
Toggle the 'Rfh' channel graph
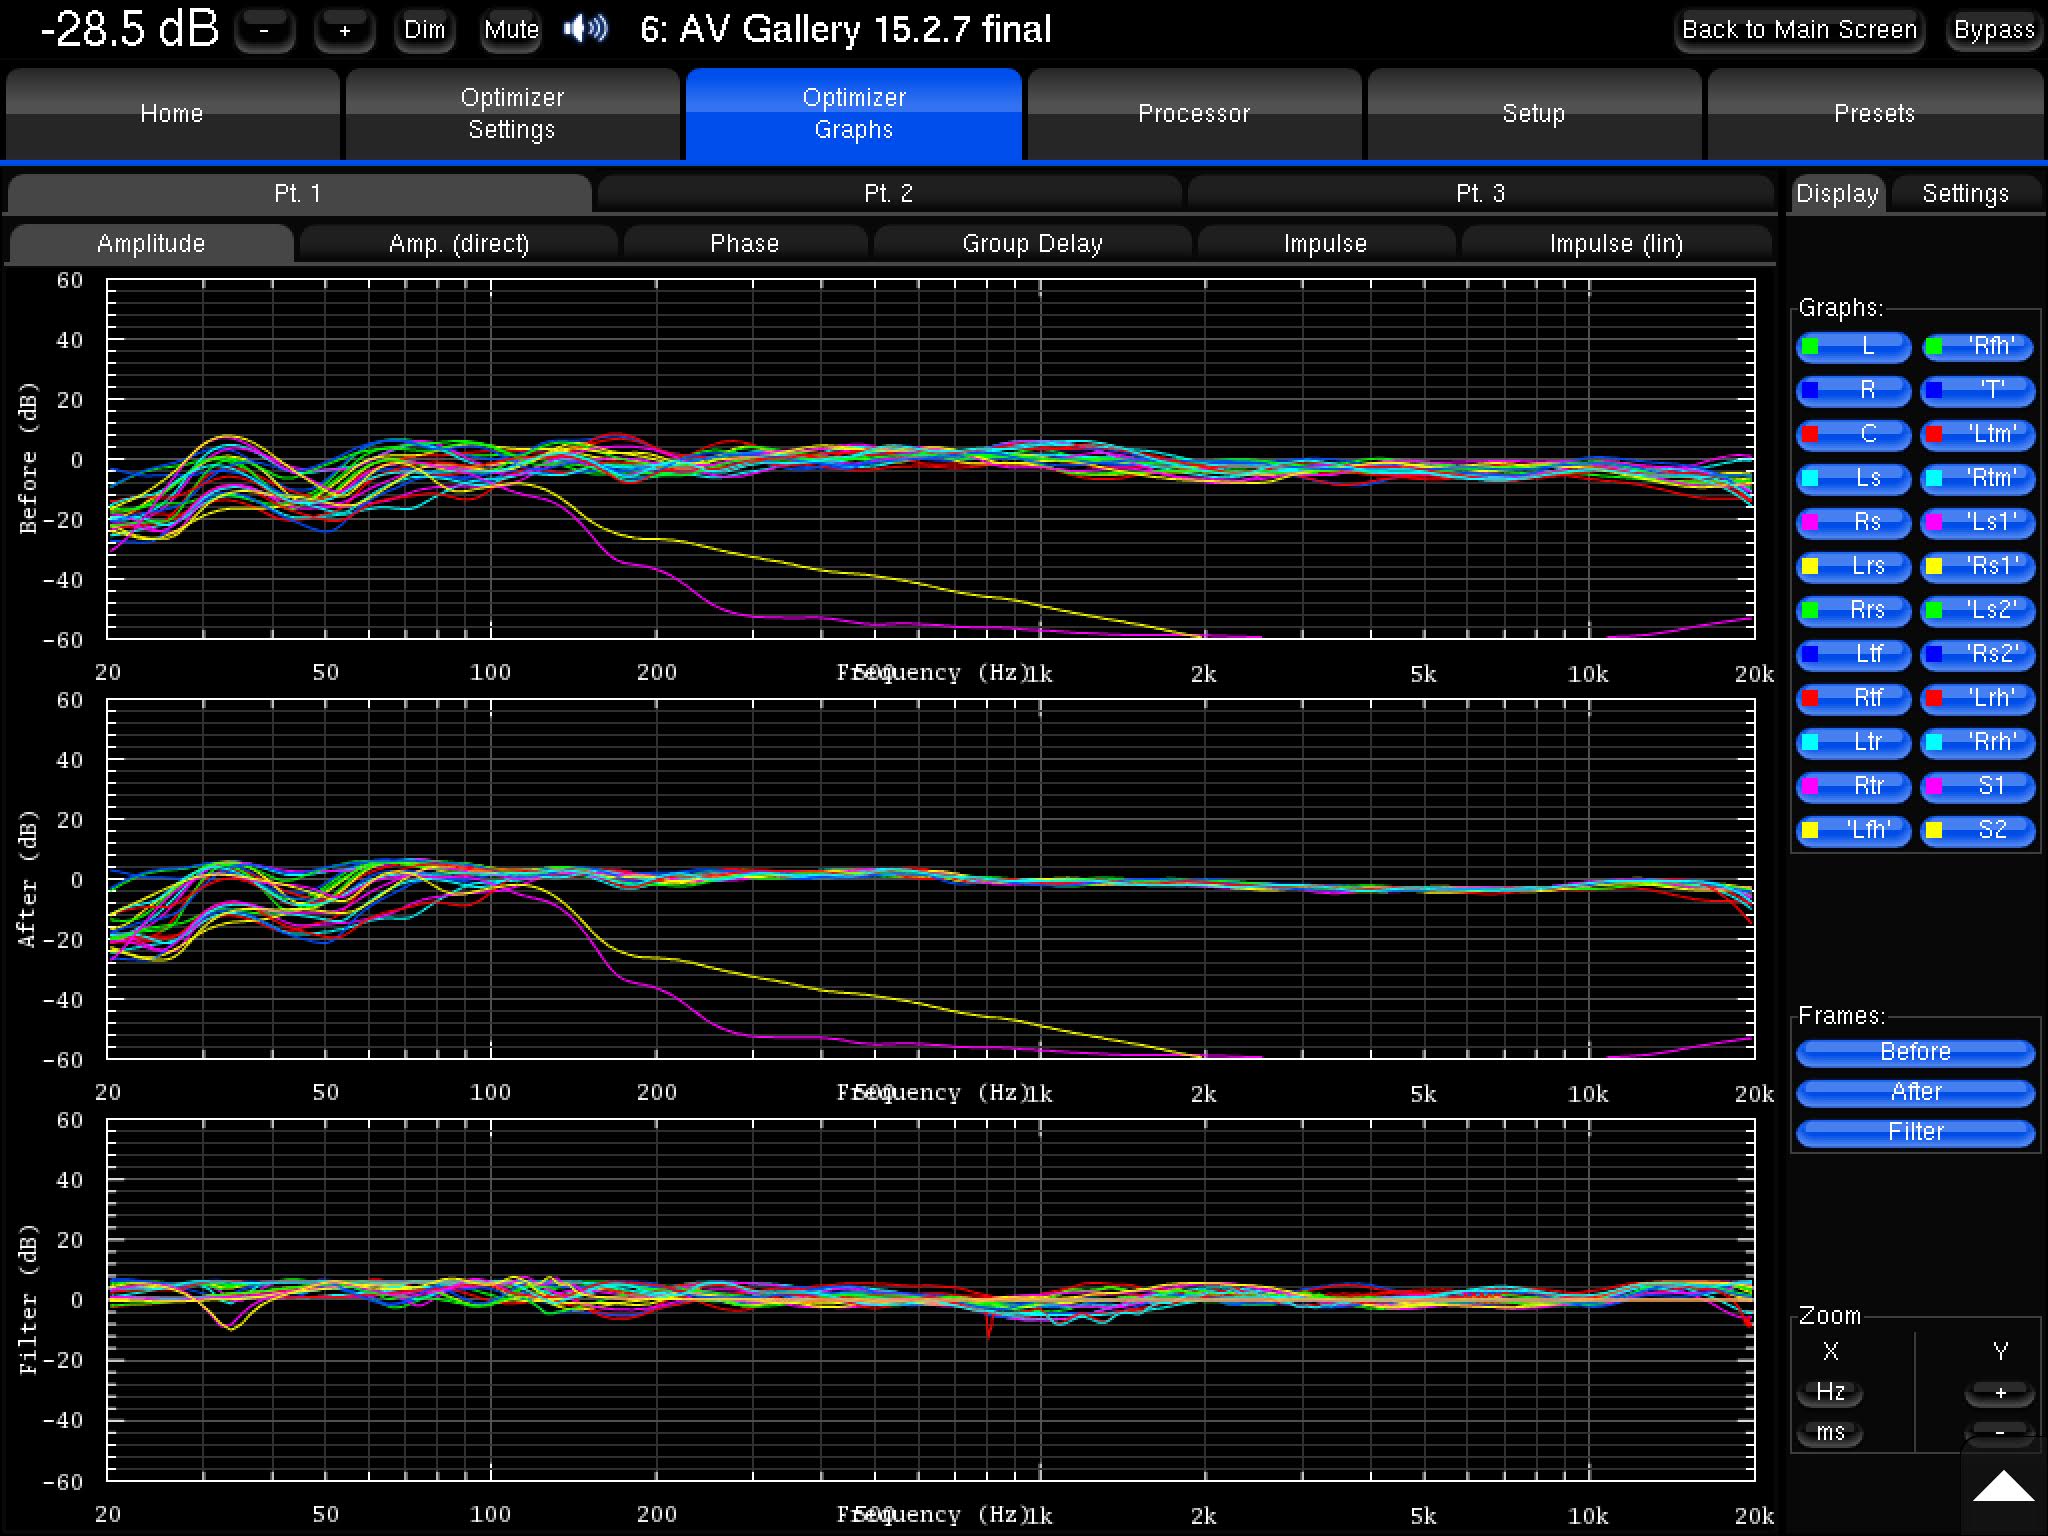pos(1978,347)
